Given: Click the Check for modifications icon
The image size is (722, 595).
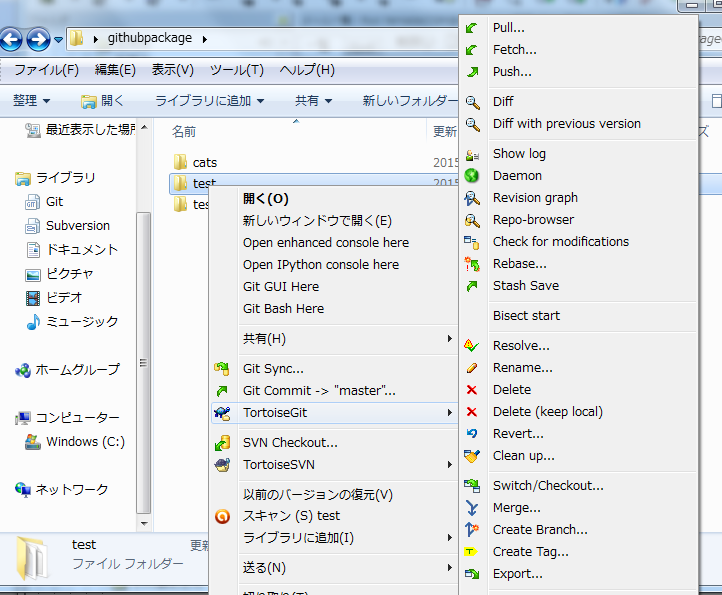Looking at the screenshot, I should 472,242.
